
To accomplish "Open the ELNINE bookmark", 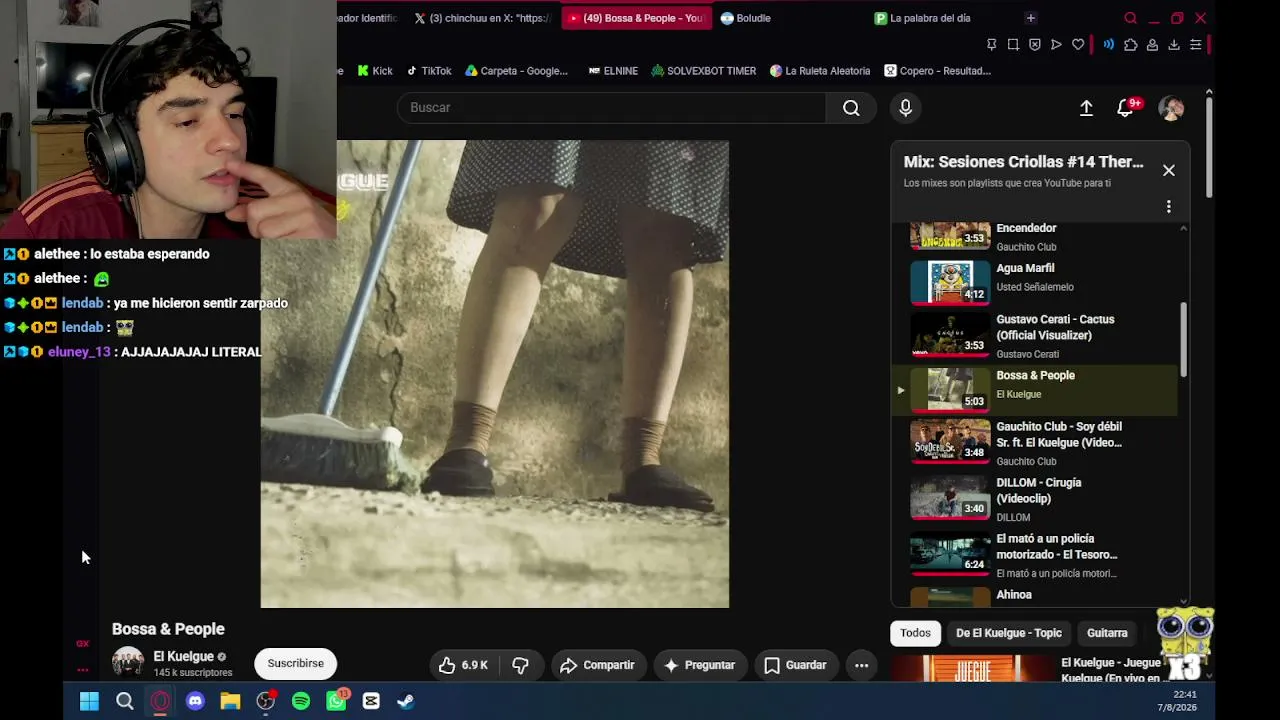I will click(613, 71).
